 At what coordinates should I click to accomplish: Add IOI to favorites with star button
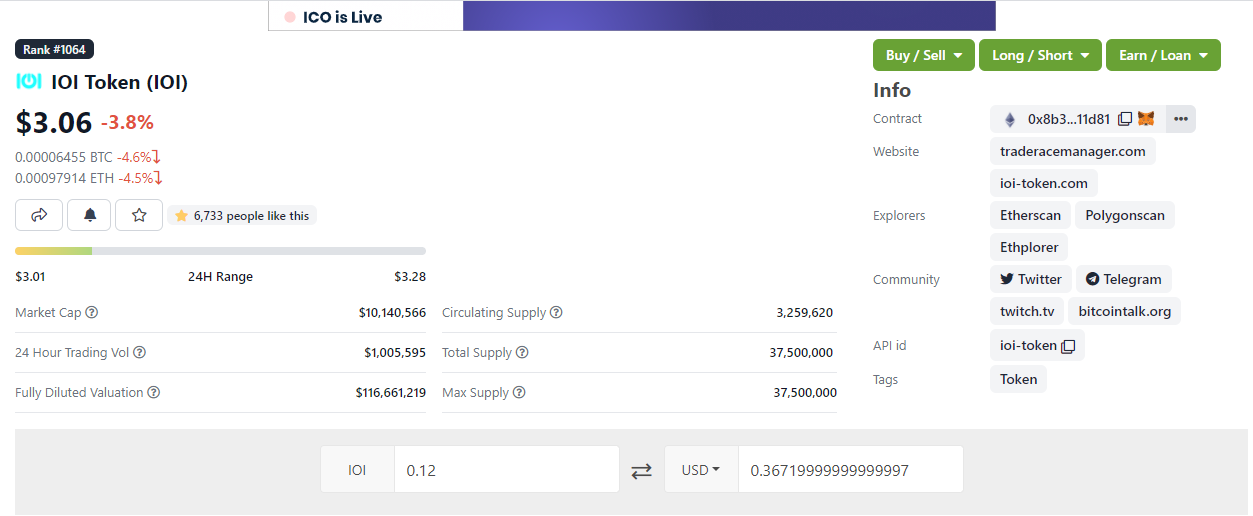139,215
